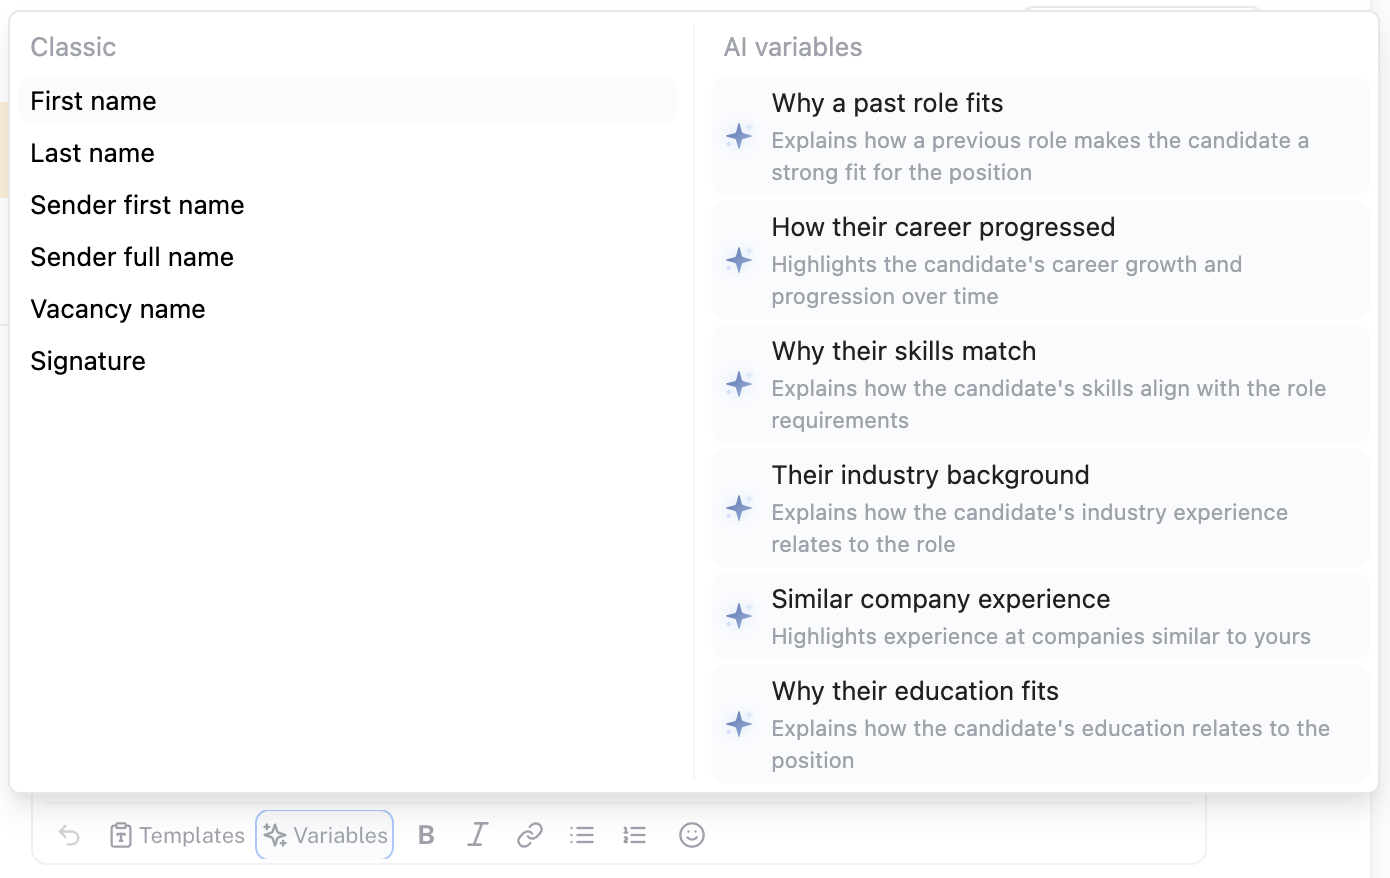Viewport: 1390px width, 878px height.
Task: Insert the Last name variable
Action: tap(348, 153)
